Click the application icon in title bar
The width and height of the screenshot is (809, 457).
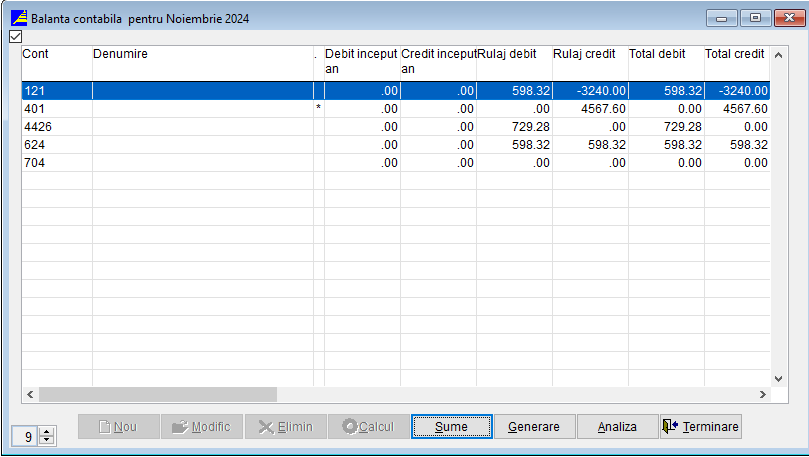[x=19, y=18]
